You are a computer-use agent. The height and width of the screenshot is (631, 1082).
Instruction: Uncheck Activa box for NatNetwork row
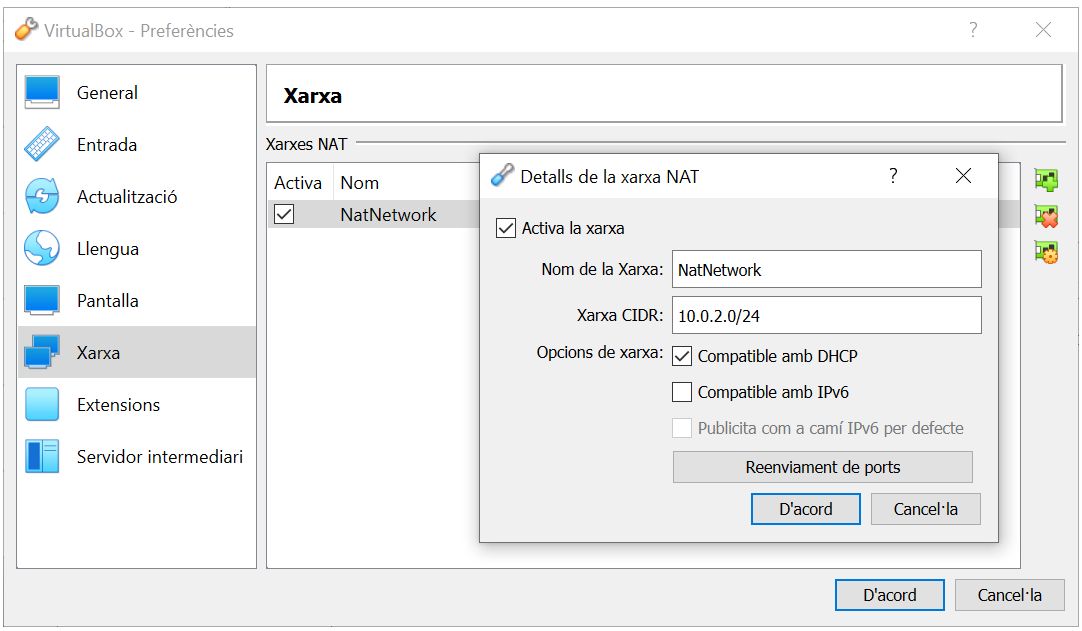[285, 214]
